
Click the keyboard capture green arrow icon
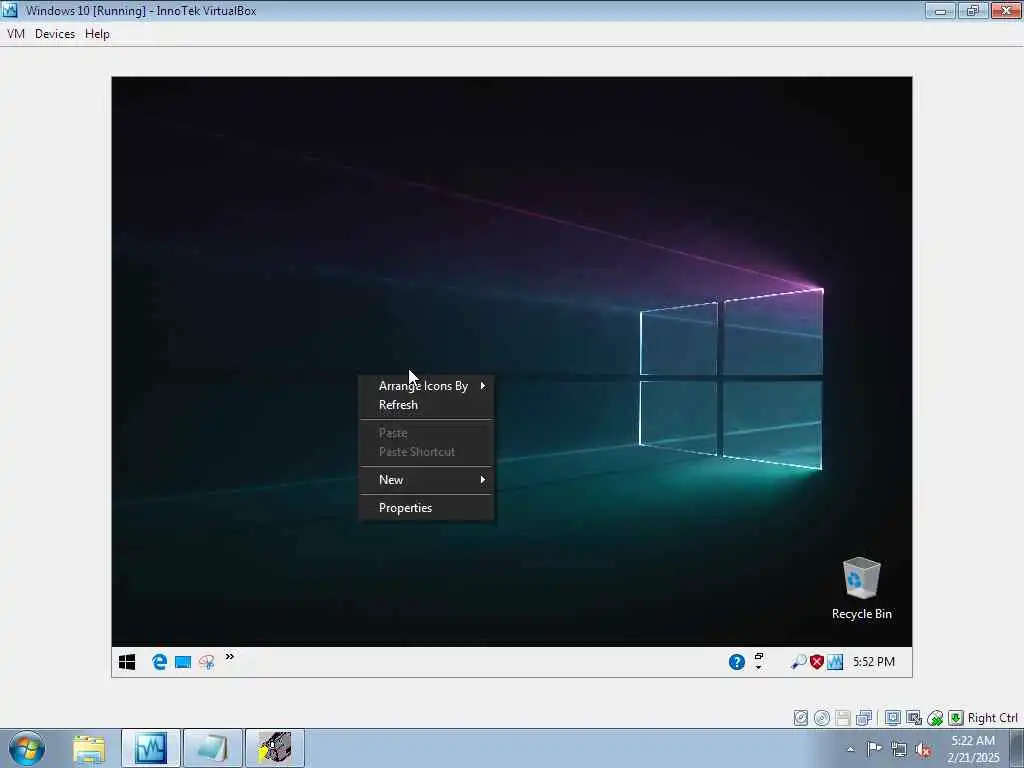tap(955, 718)
